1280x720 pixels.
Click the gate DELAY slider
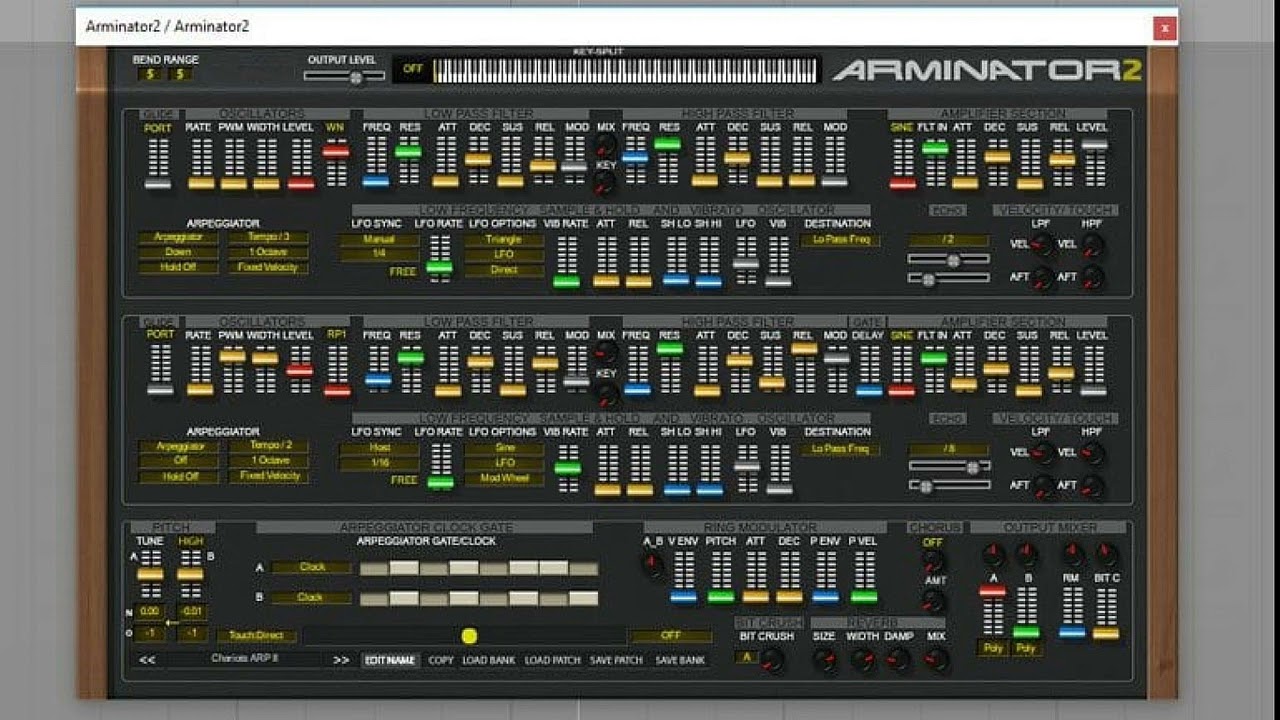(x=869, y=370)
